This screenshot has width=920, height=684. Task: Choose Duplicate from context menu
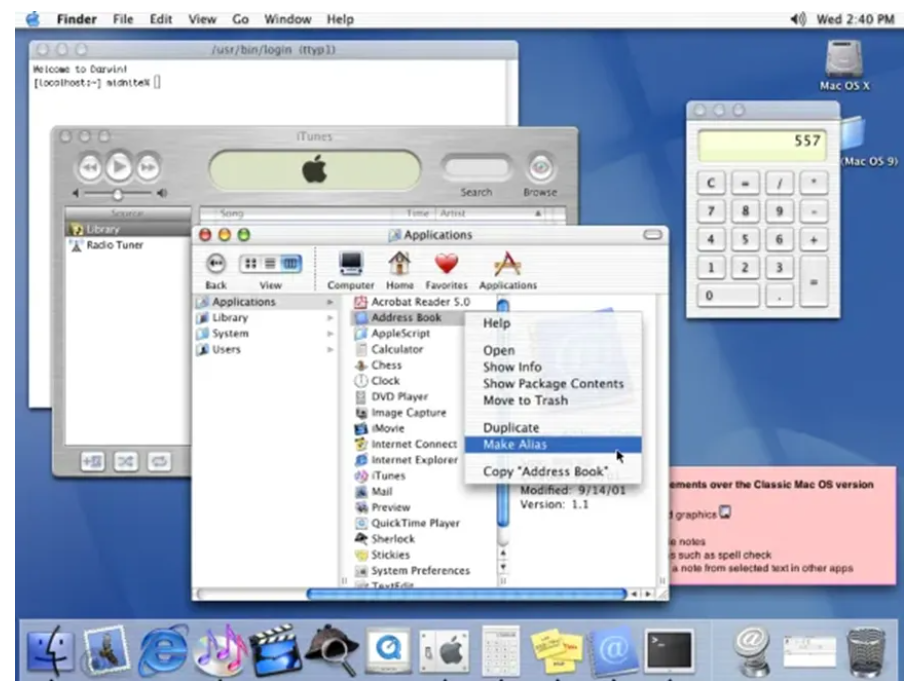tap(553, 428)
